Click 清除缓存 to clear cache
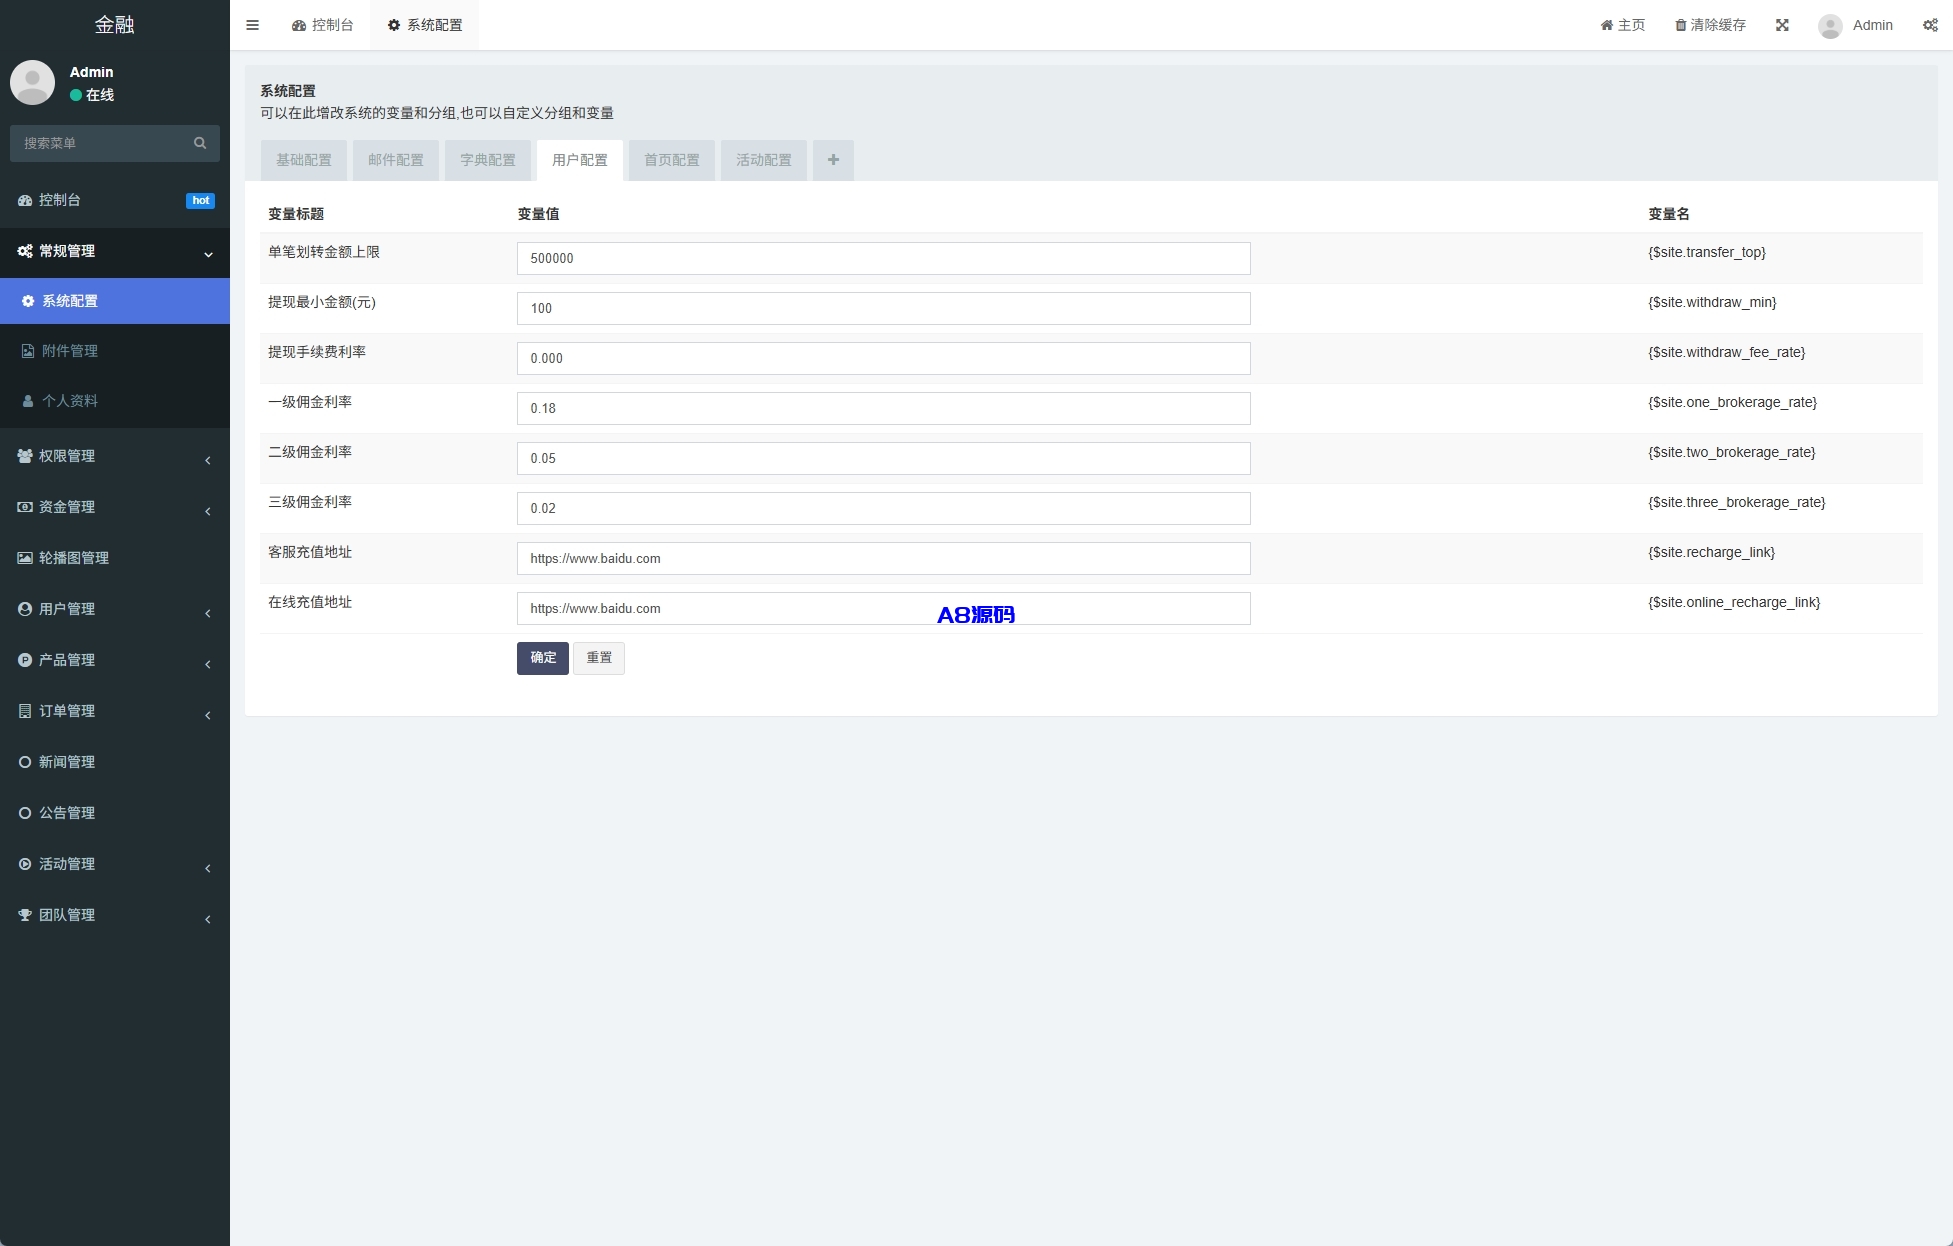 point(1710,25)
